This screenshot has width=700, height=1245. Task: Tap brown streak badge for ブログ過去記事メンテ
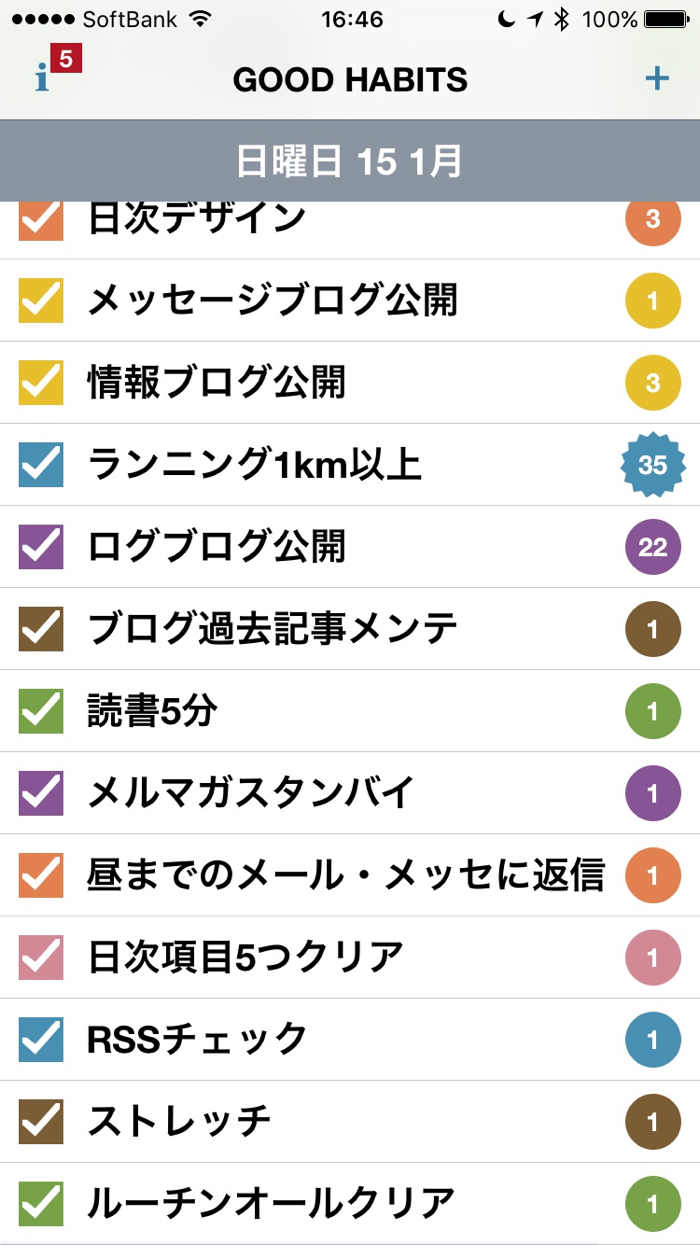tap(652, 629)
